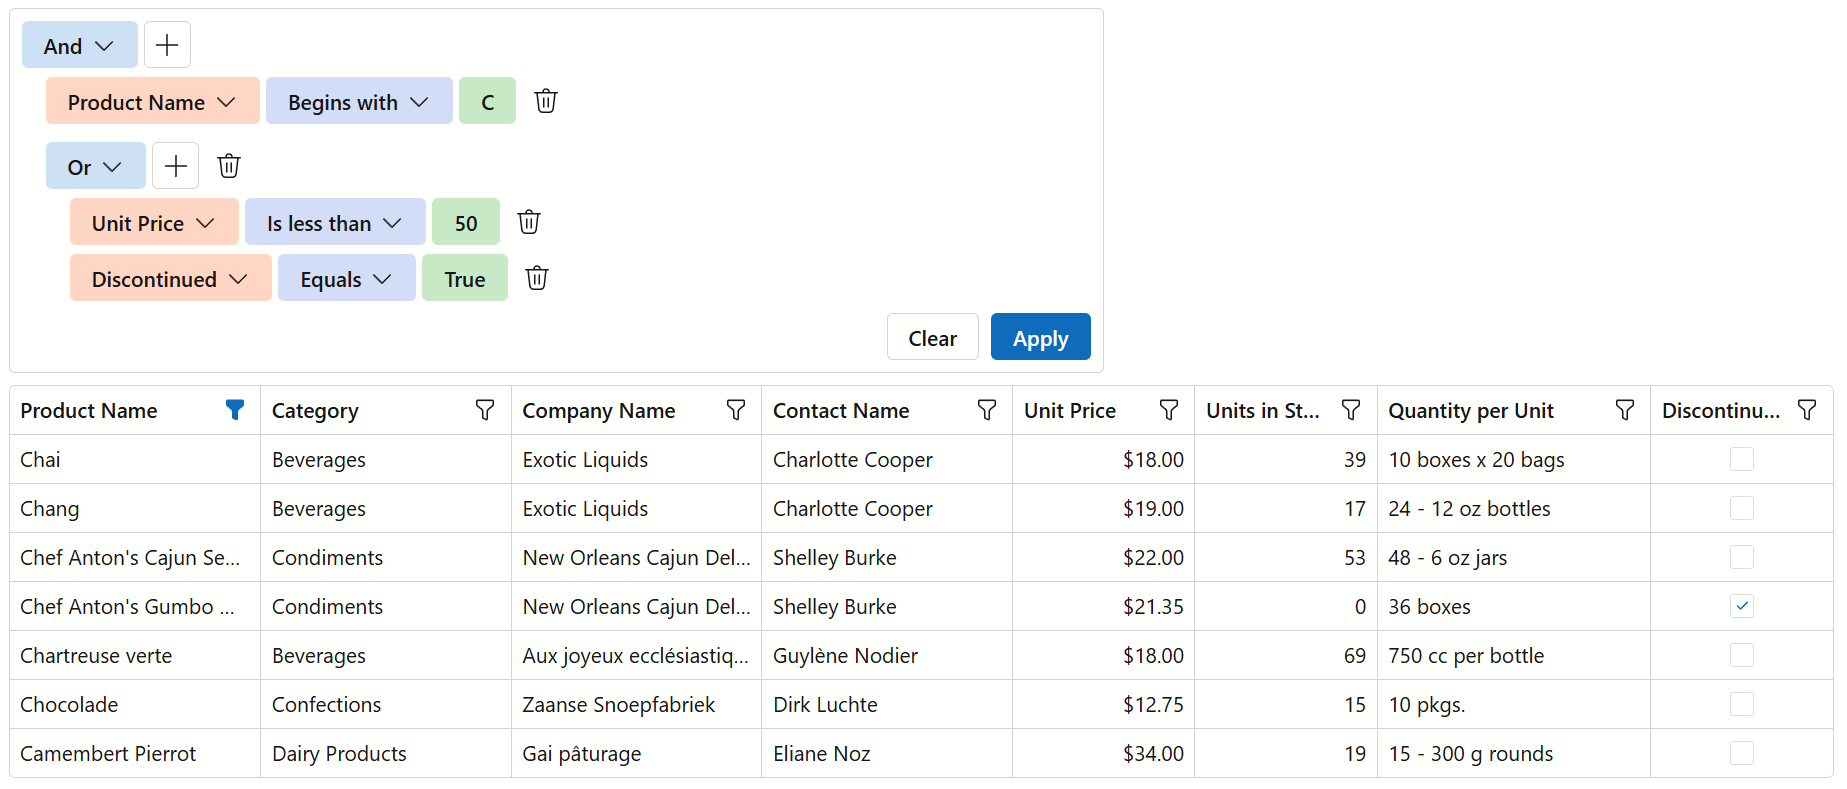The height and width of the screenshot is (789, 1847).
Task: Toggle Discontinued checkbox for Chef Anton's Cajun Seasoning
Action: (x=1742, y=557)
